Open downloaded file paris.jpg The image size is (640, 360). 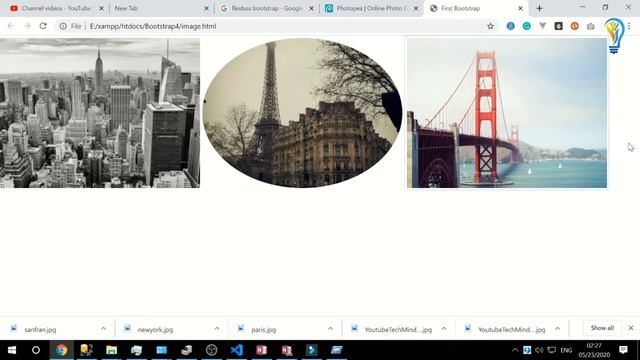[263, 329]
